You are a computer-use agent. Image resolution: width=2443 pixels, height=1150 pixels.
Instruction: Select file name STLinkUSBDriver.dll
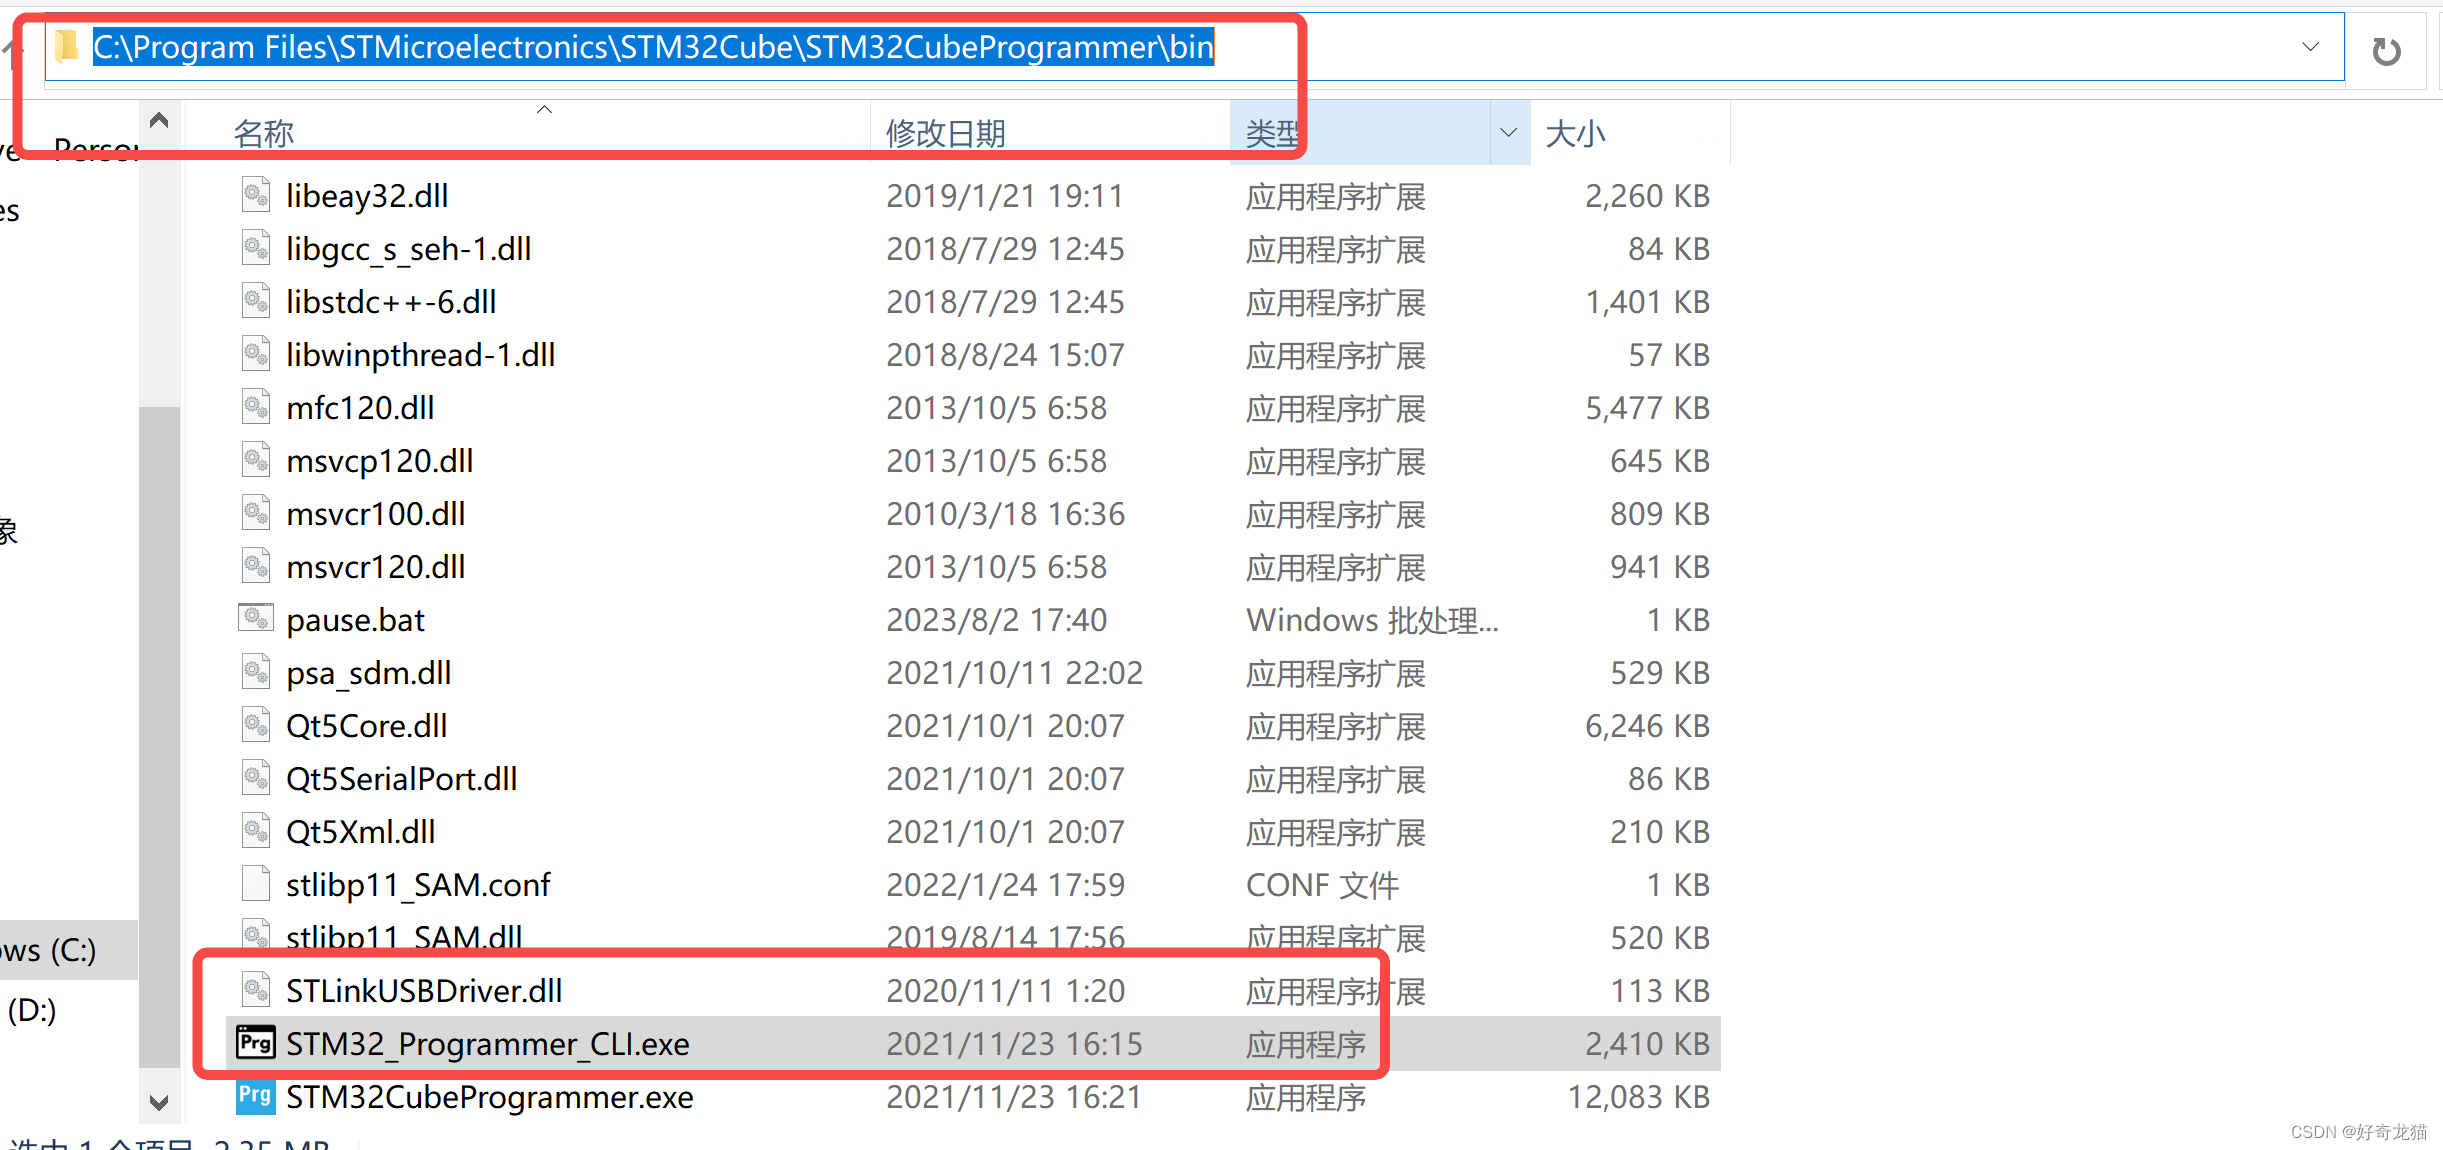pyautogui.click(x=424, y=991)
